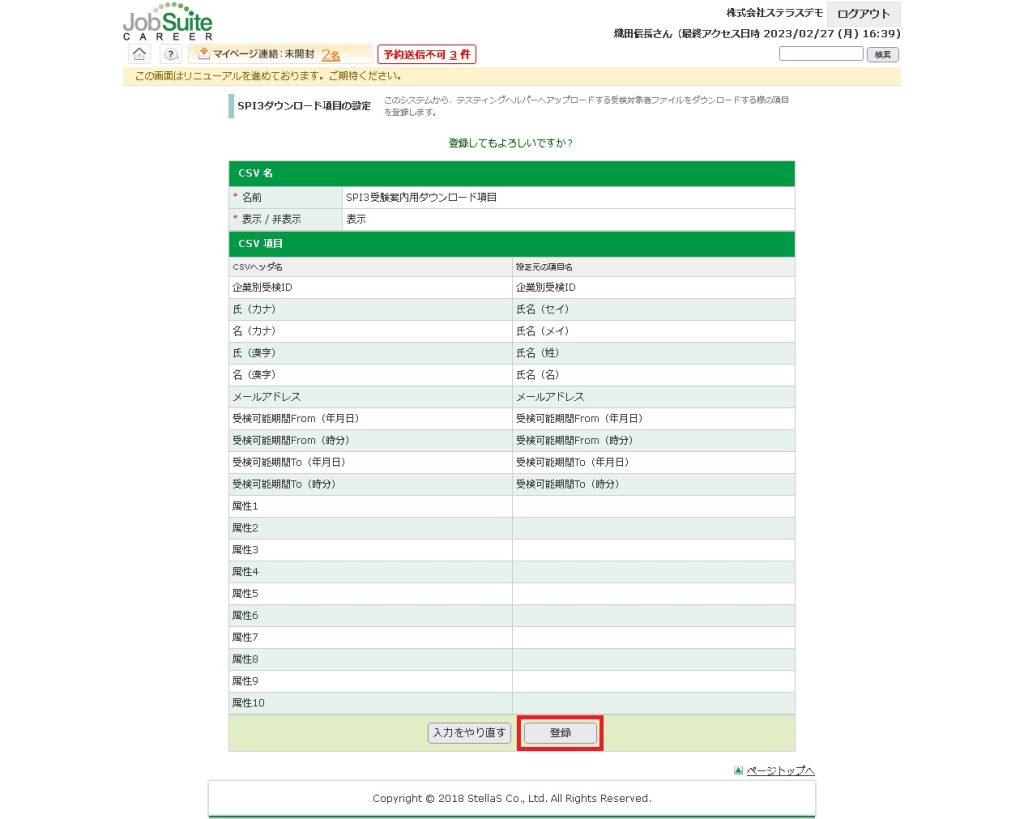Click the SPI3ダウンロード項目の設定 page title
The width and height of the screenshot is (1024, 819).
[x=304, y=106]
